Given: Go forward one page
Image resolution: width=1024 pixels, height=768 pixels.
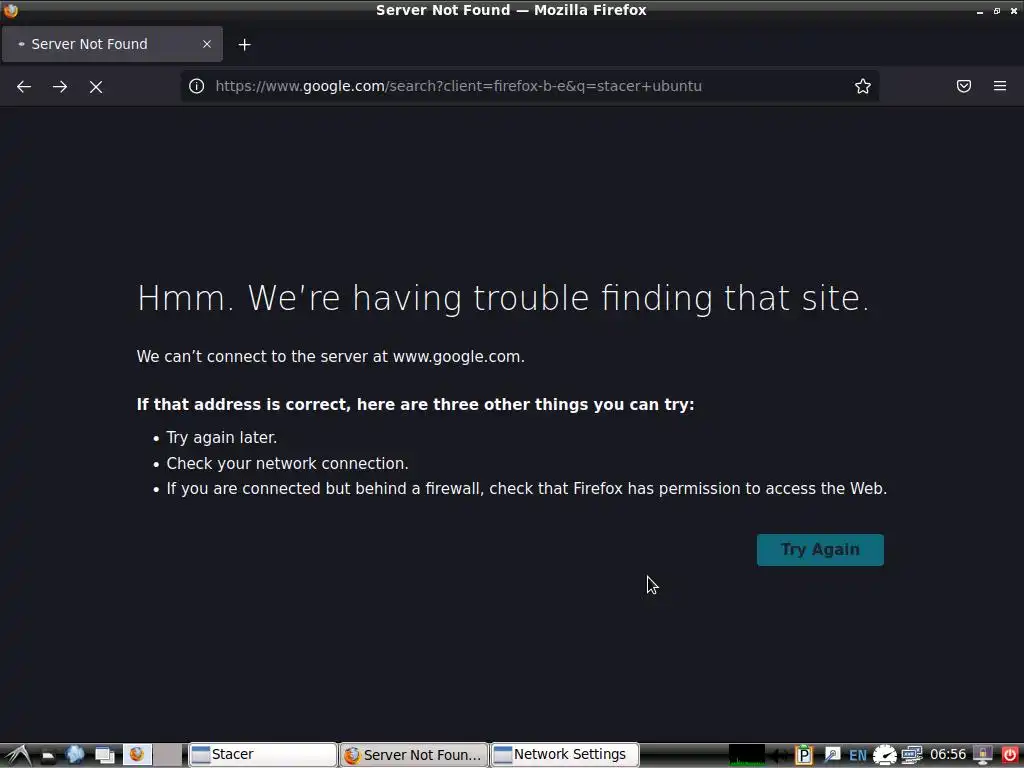Looking at the screenshot, I should point(60,86).
